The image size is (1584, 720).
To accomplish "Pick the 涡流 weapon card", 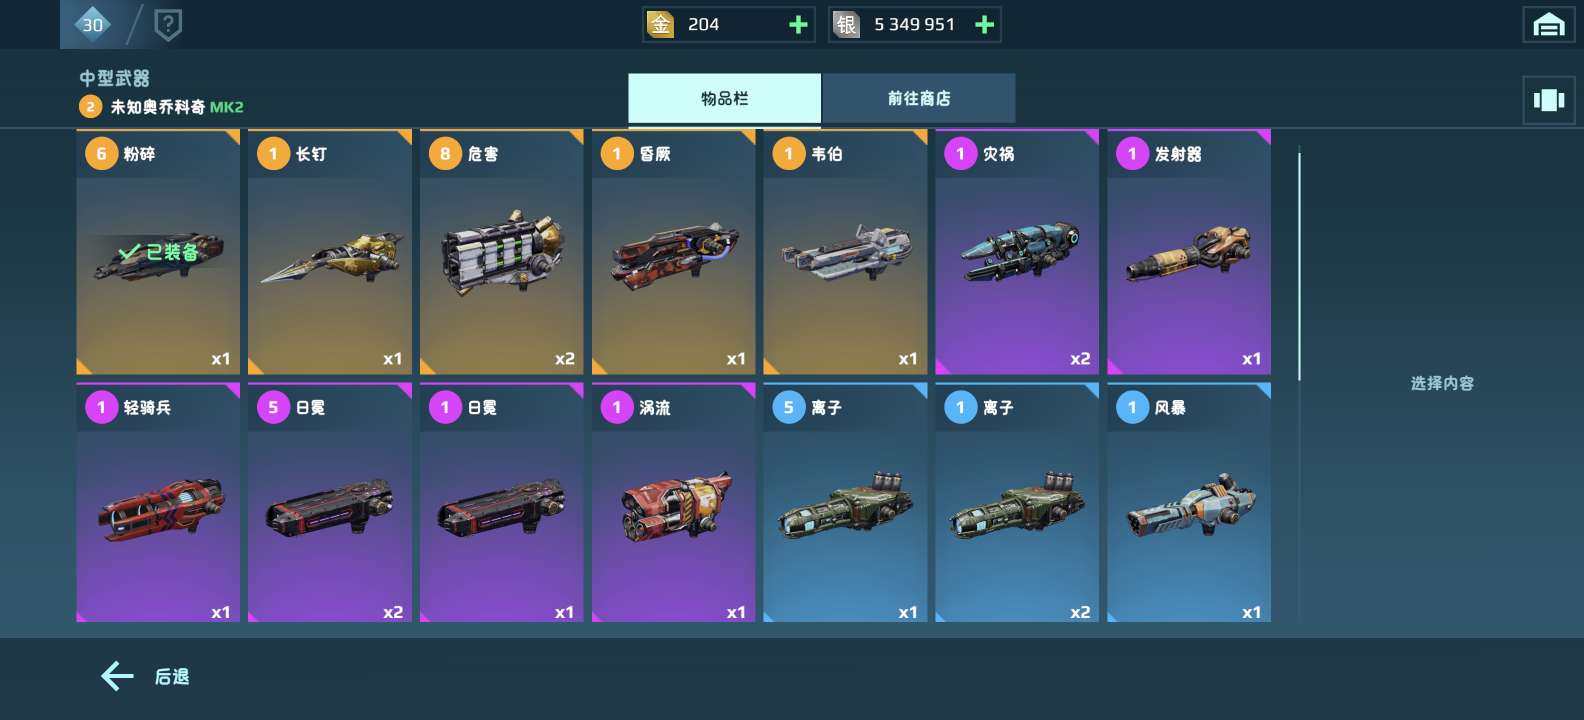I will click(674, 503).
